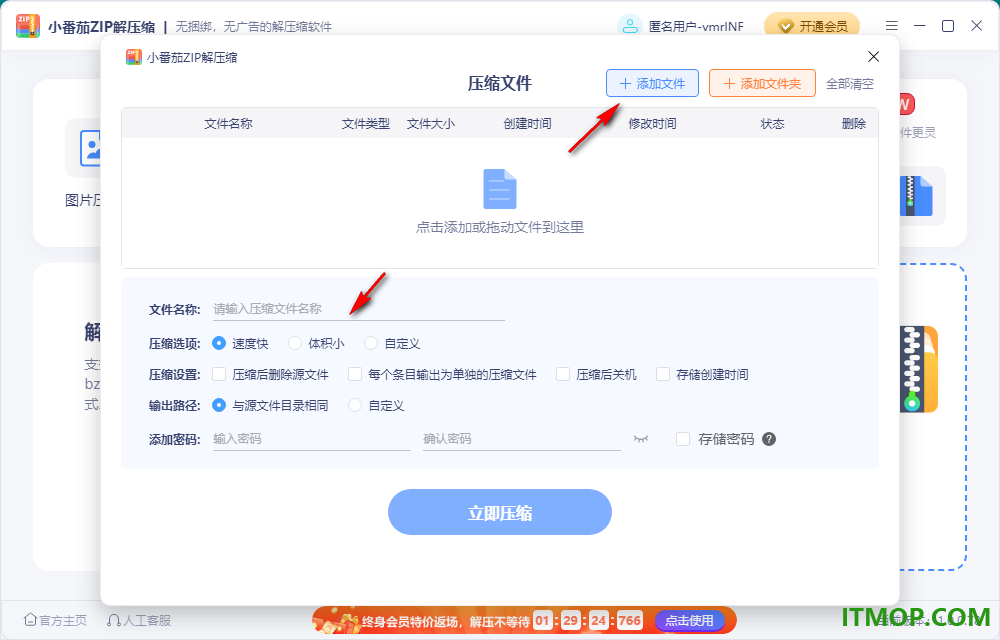Maximize the main window

click(948, 25)
